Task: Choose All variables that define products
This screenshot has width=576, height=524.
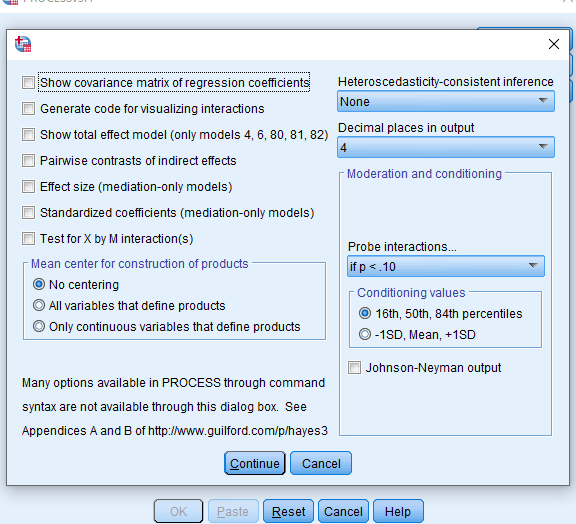Action: point(39,305)
